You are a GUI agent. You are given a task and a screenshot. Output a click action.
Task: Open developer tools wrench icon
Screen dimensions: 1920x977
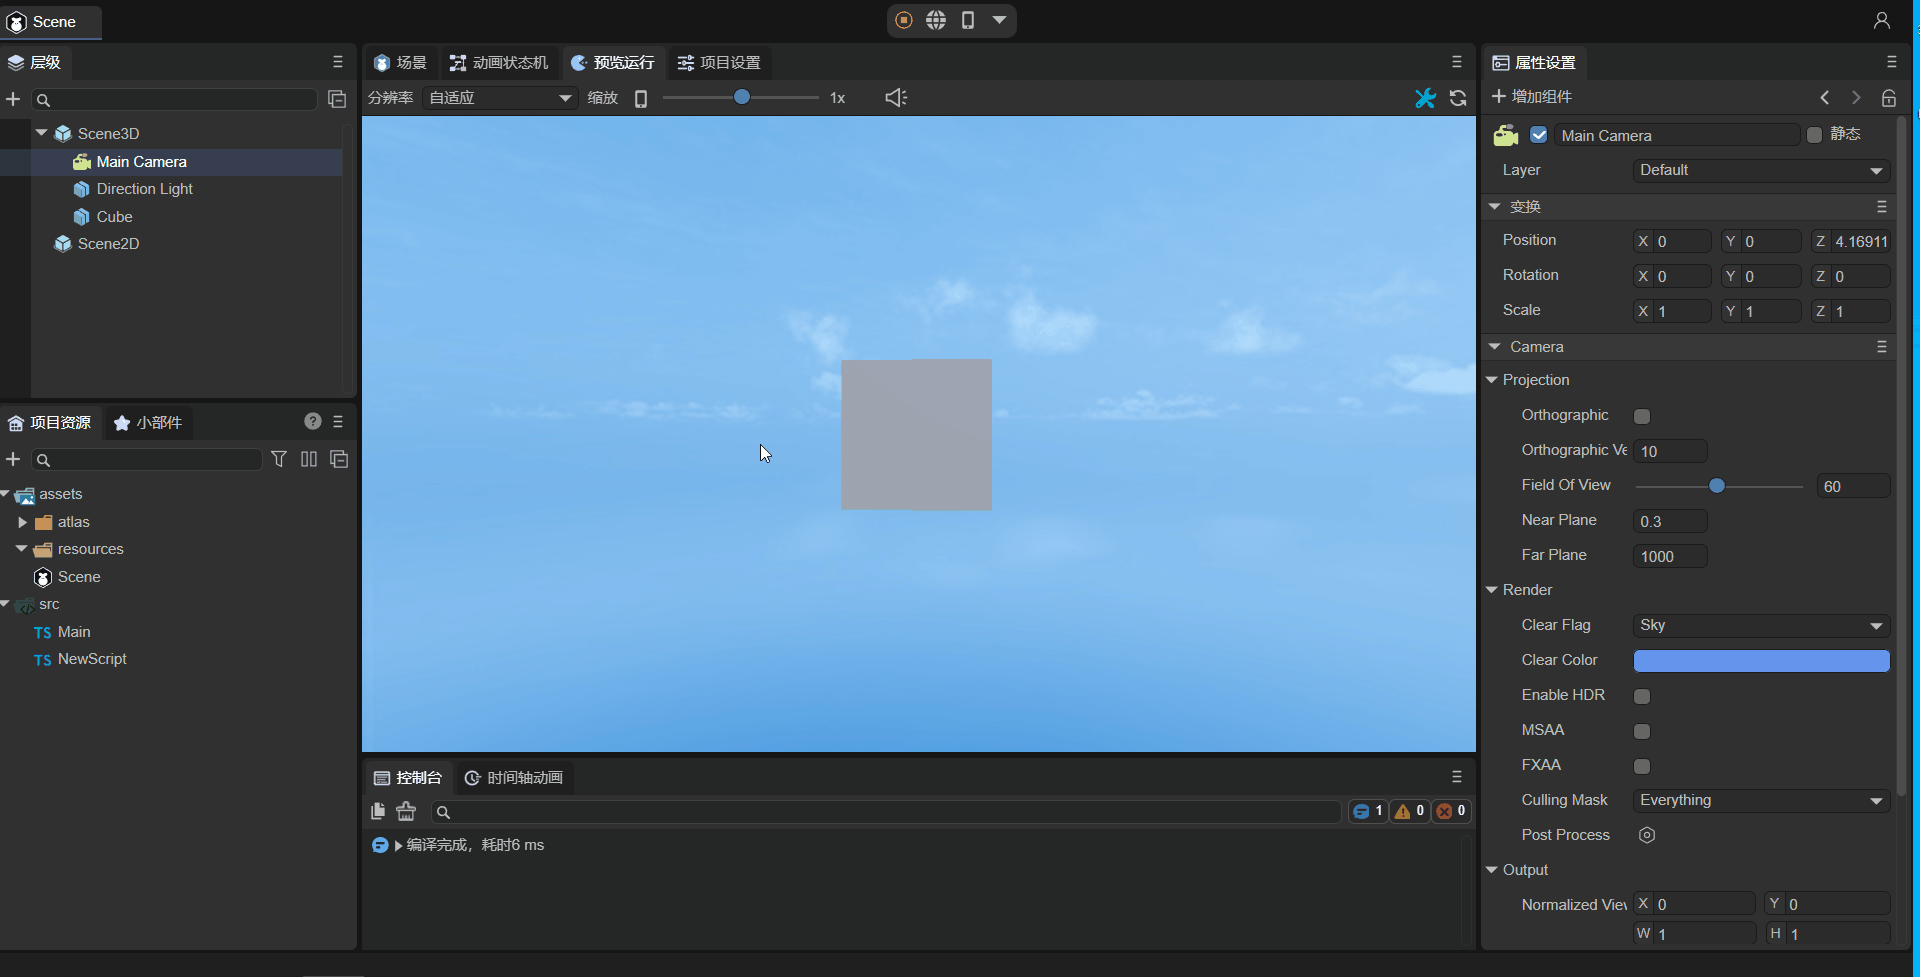(x=1425, y=98)
